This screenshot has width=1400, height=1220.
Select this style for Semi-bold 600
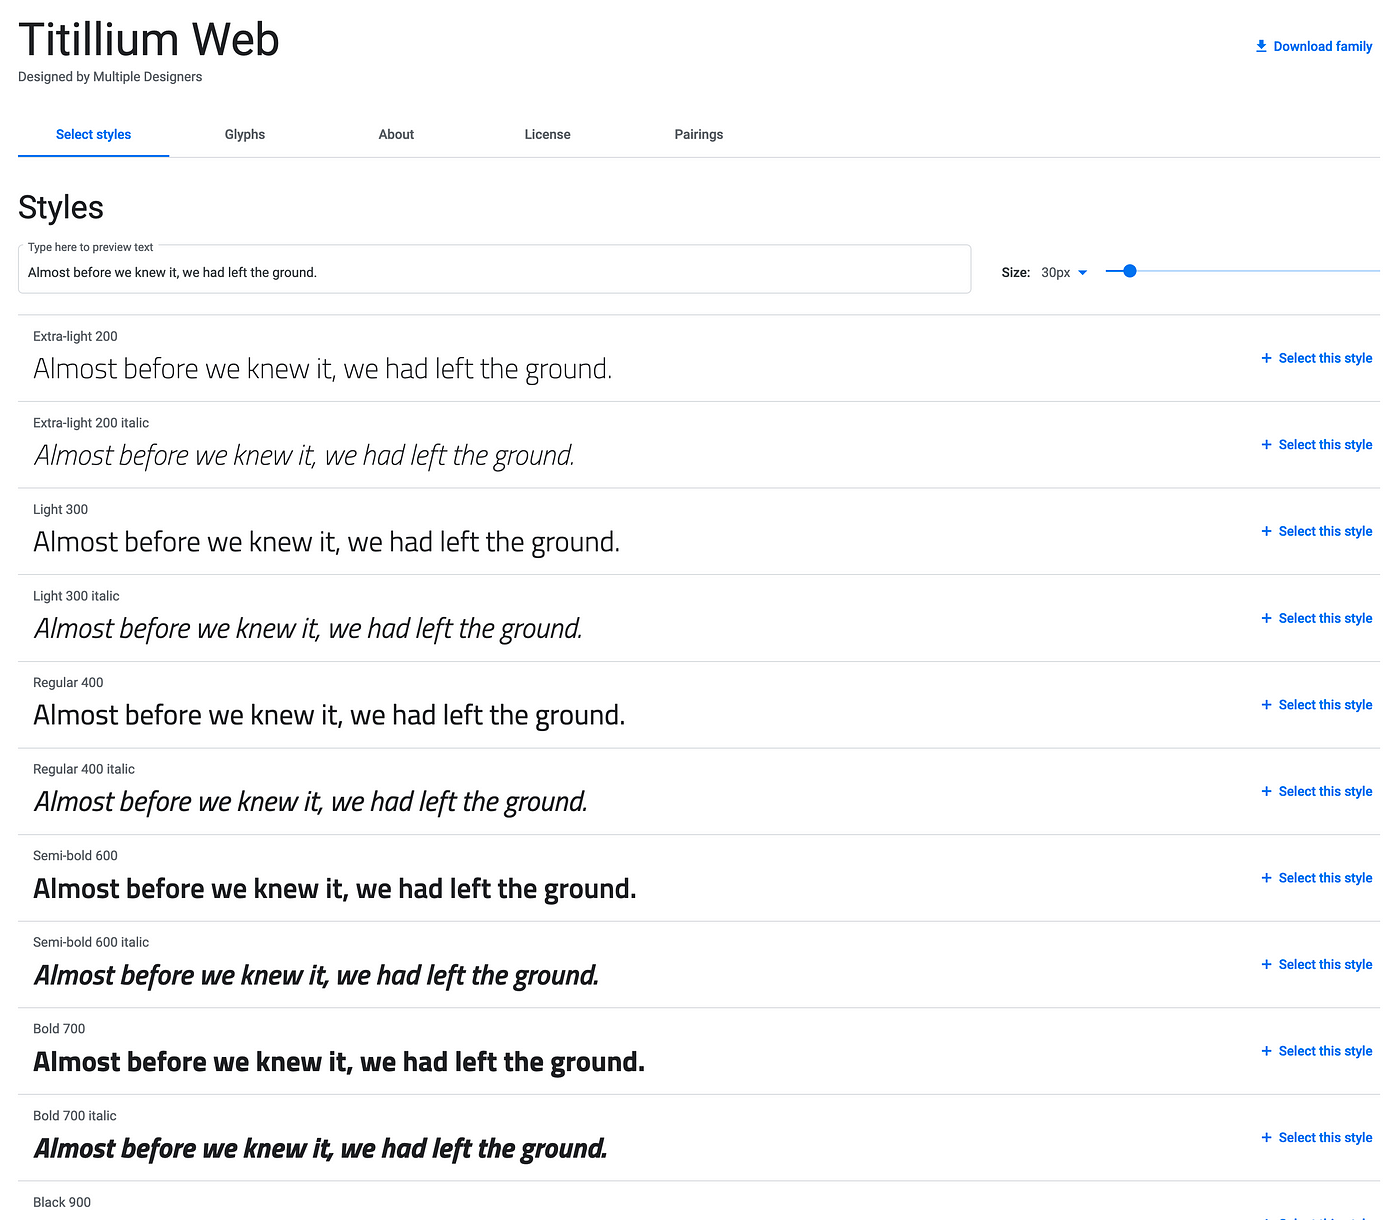point(1325,878)
